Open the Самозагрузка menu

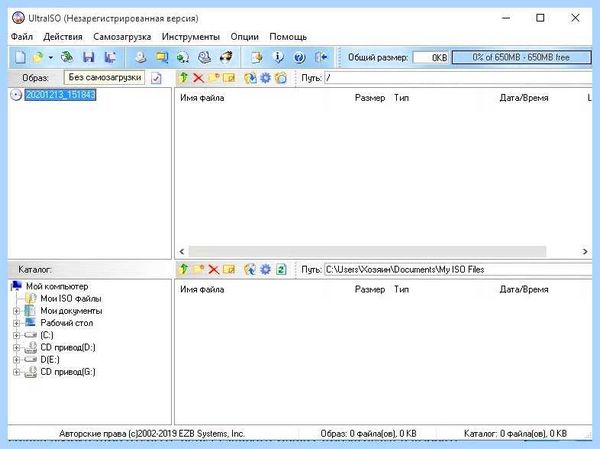click(122, 37)
